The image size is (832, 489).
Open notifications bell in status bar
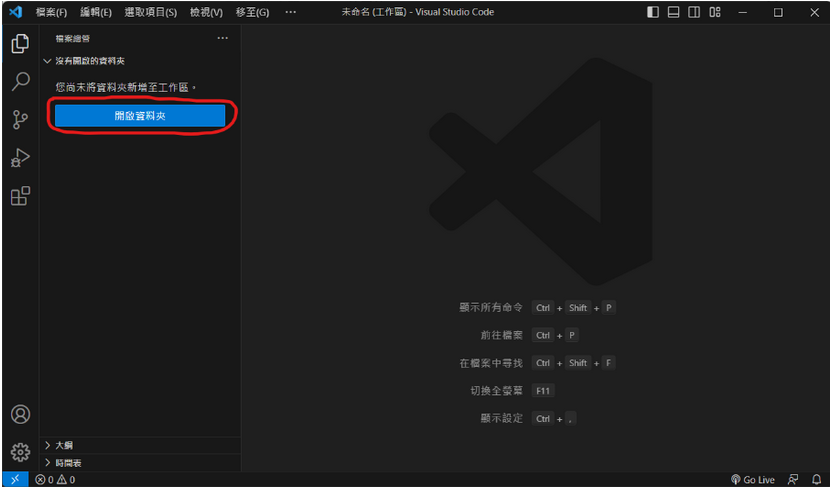click(817, 479)
